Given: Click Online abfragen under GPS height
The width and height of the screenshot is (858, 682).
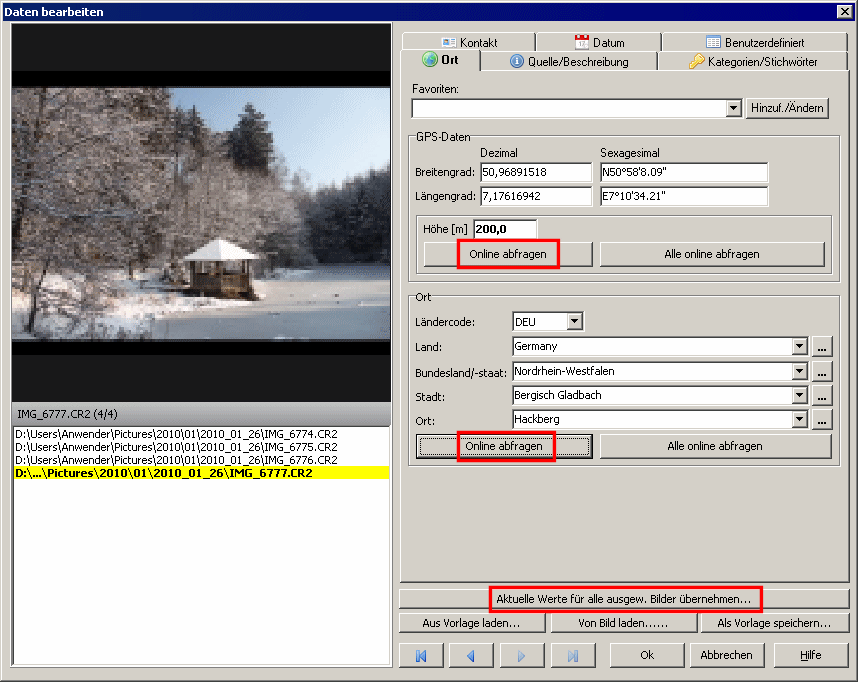Looking at the screenshot, I should coord(507,254).
